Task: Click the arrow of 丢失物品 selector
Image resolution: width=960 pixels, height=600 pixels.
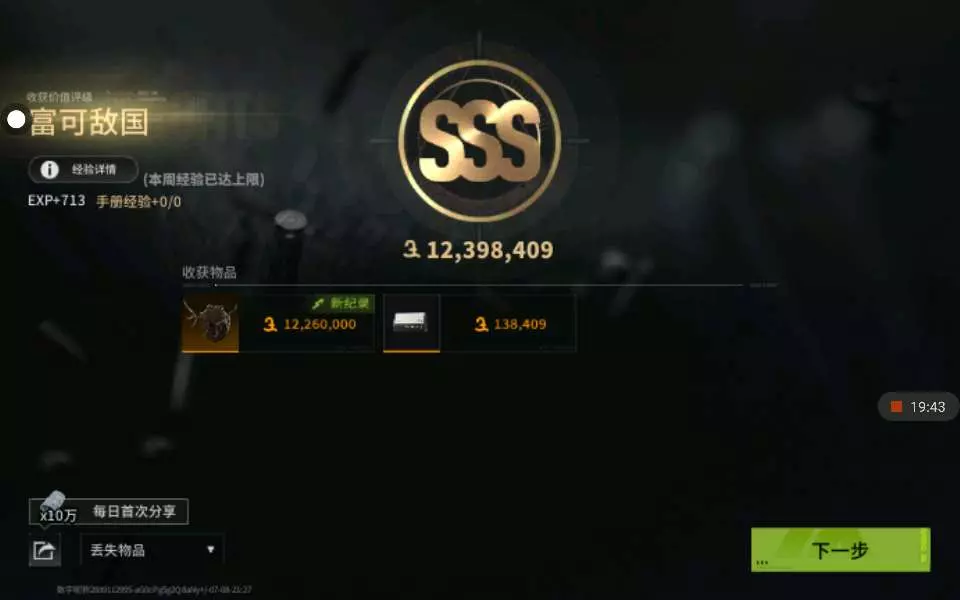Action: pos(211,549)
